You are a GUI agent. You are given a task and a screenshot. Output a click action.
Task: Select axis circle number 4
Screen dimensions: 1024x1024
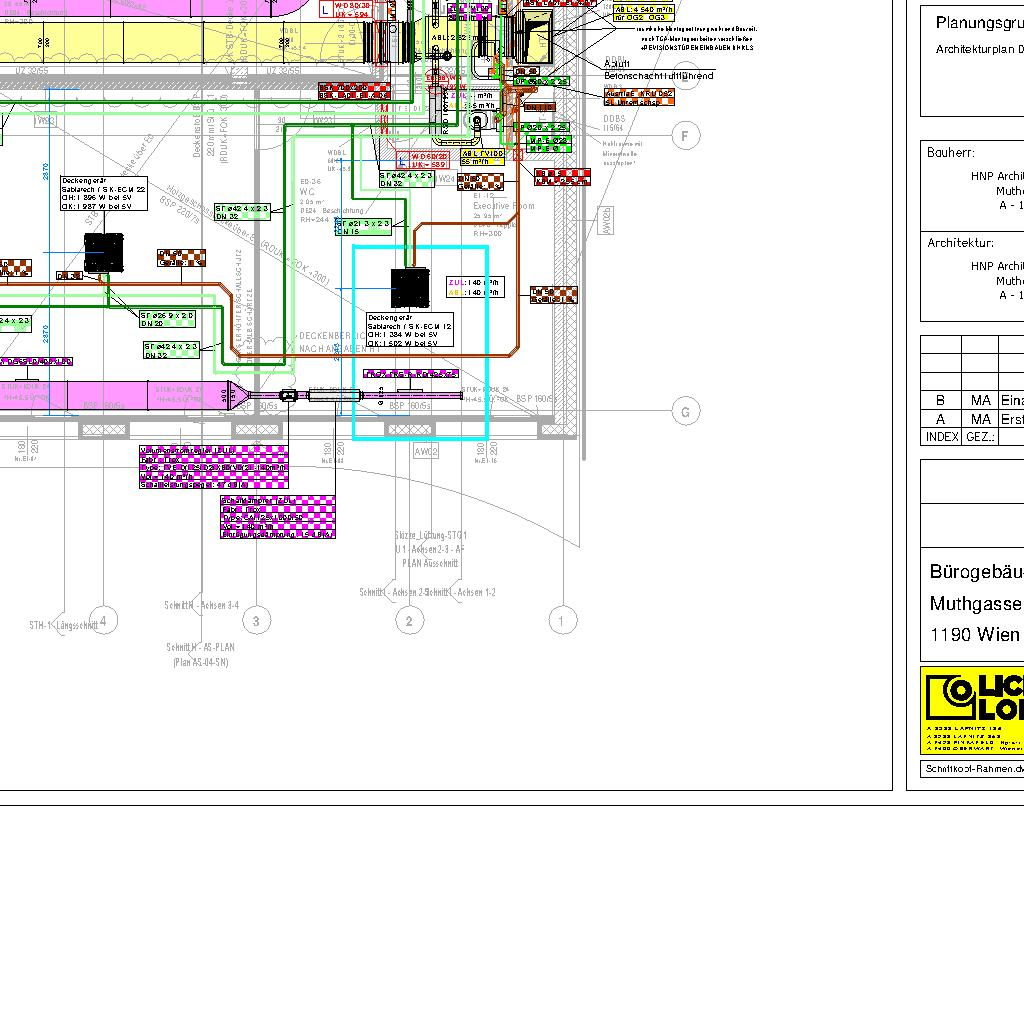(103, 621)
